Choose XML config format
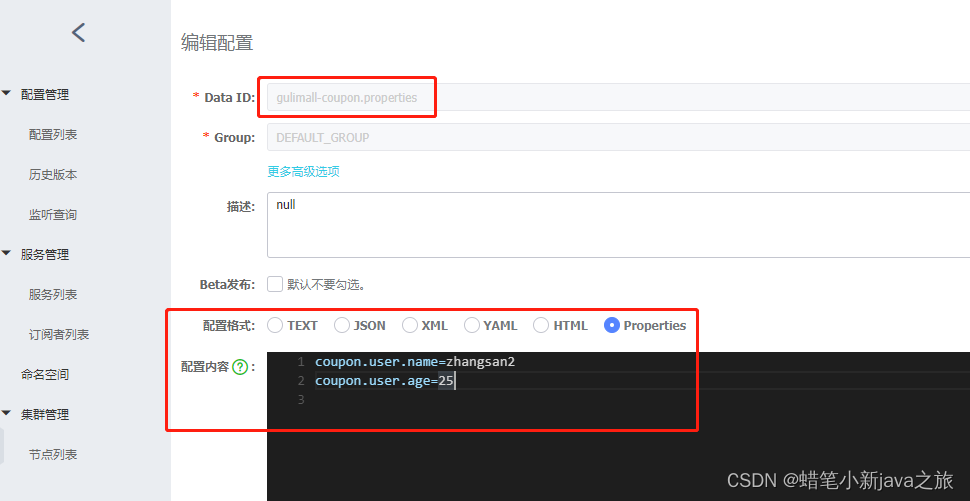Viewport: 970px width, 501px height. pyautogui.click(x=410, y=325)
